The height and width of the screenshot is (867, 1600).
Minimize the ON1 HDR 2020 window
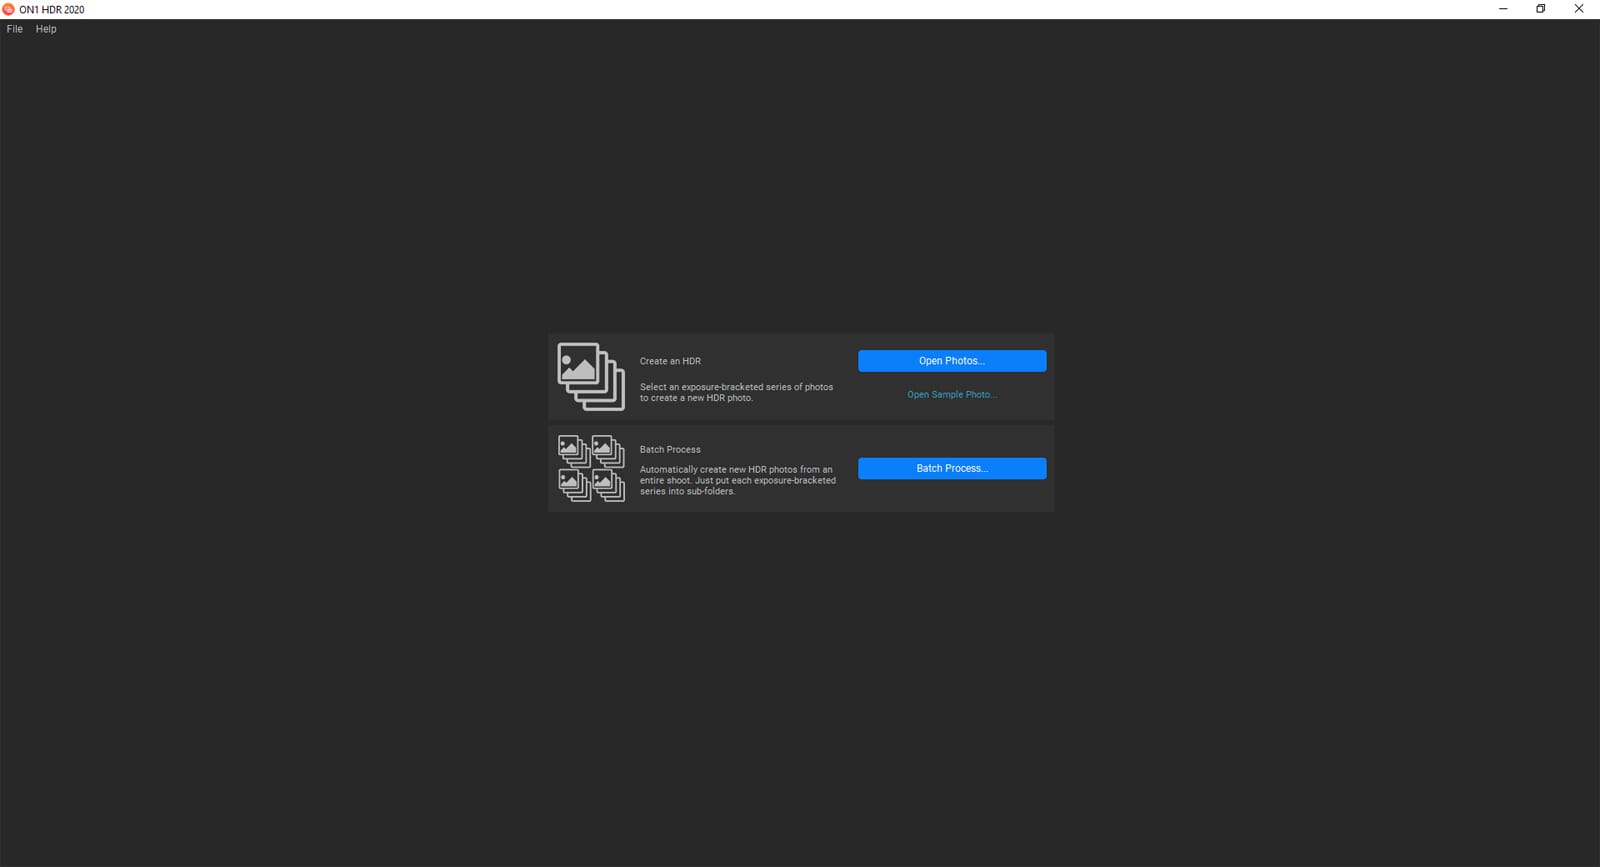pyautogui.click(x=1503, y=9)
